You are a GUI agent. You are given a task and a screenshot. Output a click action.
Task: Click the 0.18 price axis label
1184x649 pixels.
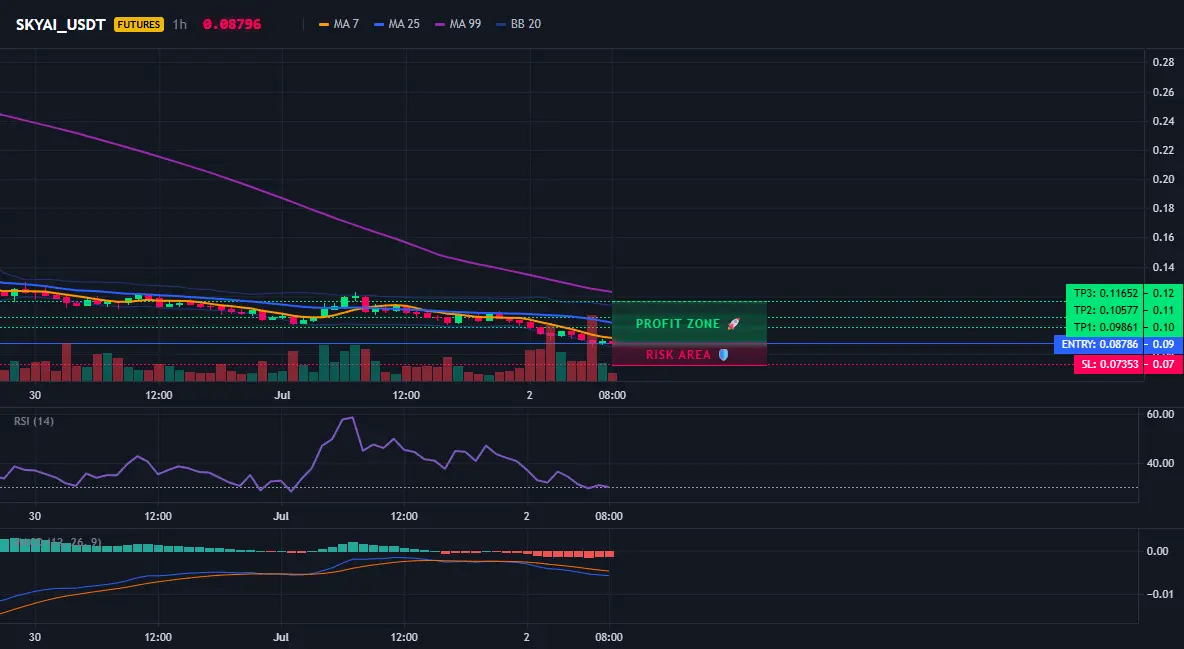tap(1164, 208)
